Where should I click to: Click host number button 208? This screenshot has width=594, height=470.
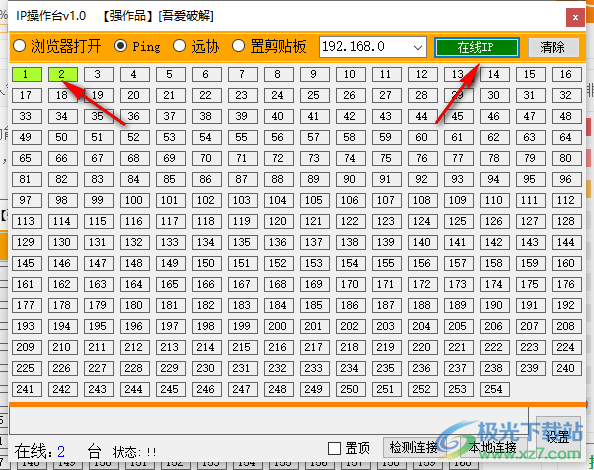[566, 326]
